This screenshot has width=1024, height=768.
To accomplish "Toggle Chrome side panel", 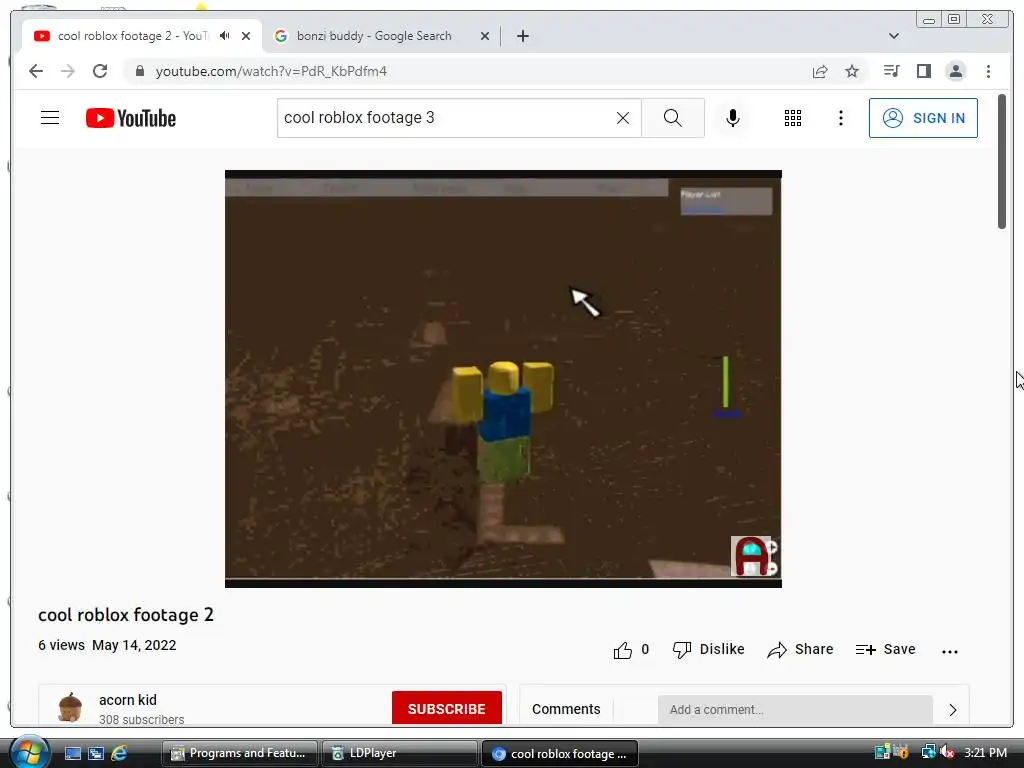I will 923,71.
